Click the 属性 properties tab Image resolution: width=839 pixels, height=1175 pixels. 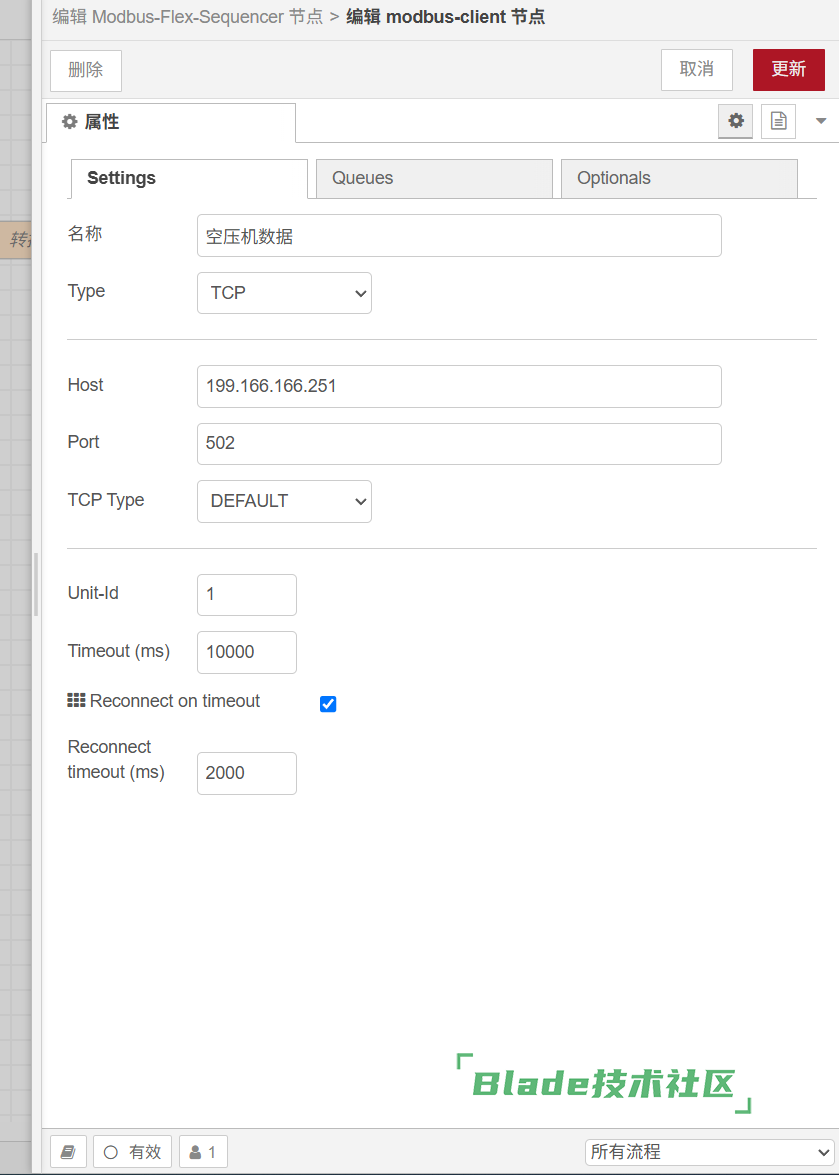click(x=171, y=122)
